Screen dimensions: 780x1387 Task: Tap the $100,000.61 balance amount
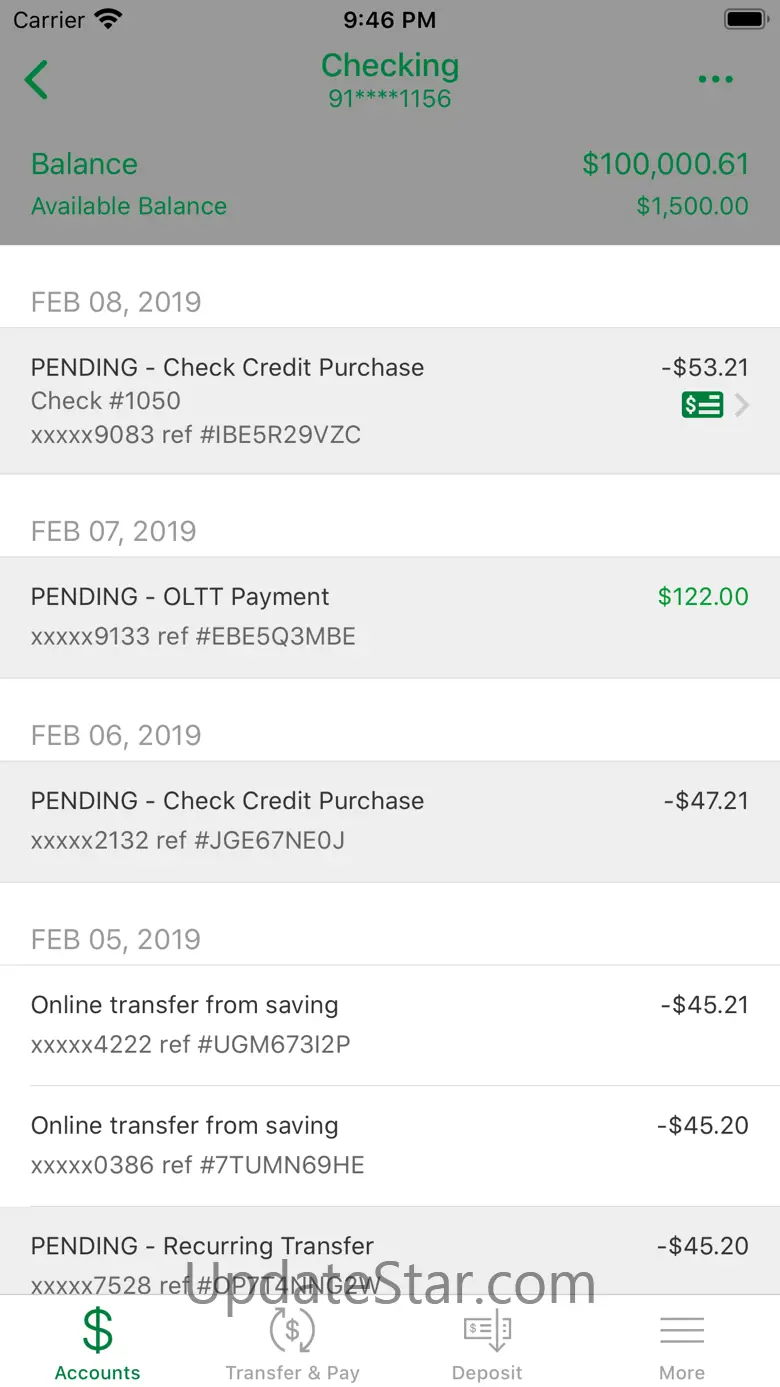(665, 164)
